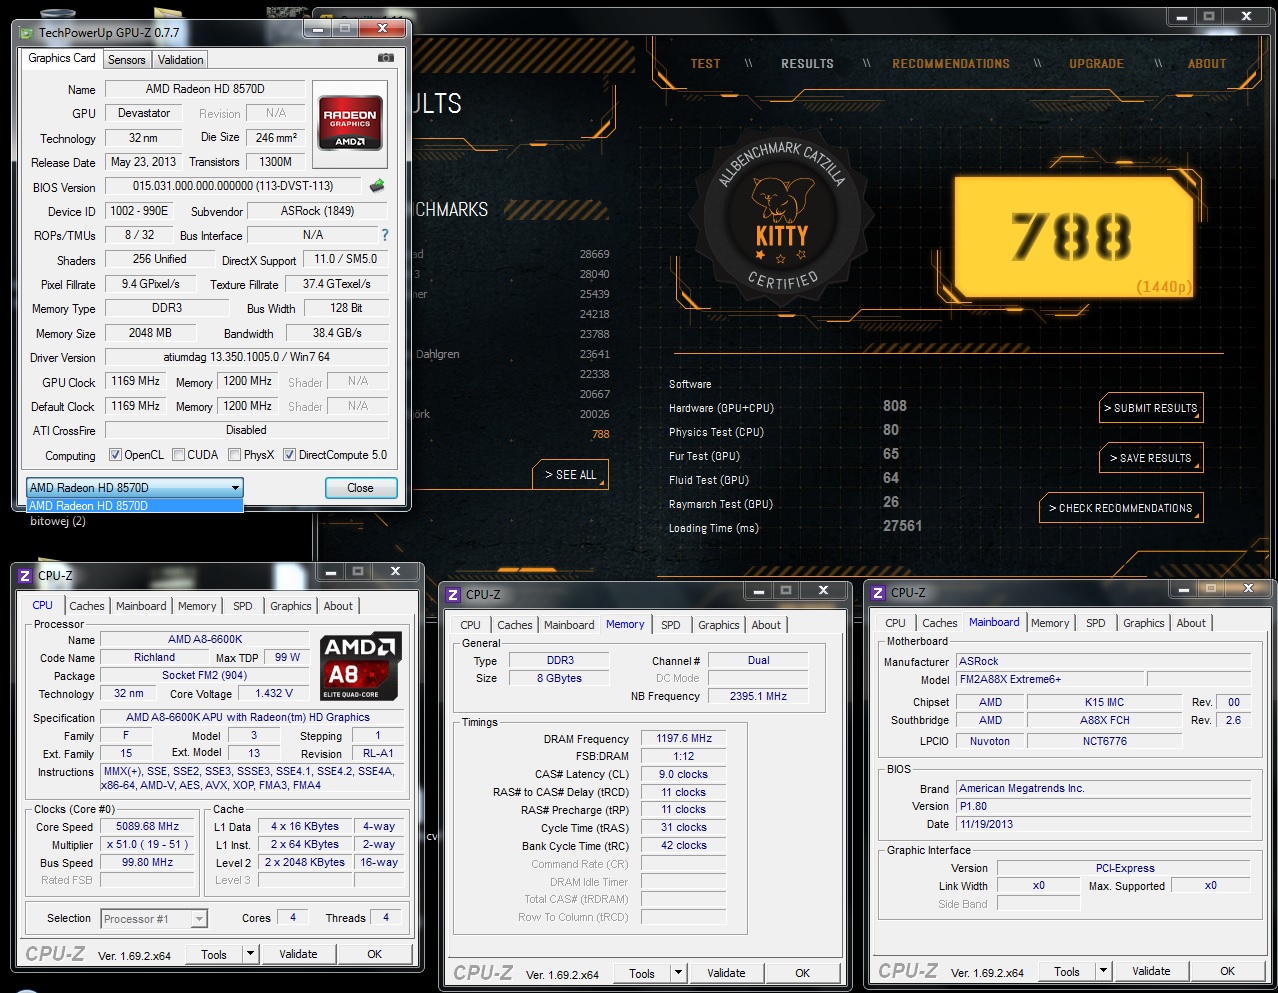Click the BIOS save chip icon in GPU-Z
Screen dimensions: 1278x993
tap(377, 186)
